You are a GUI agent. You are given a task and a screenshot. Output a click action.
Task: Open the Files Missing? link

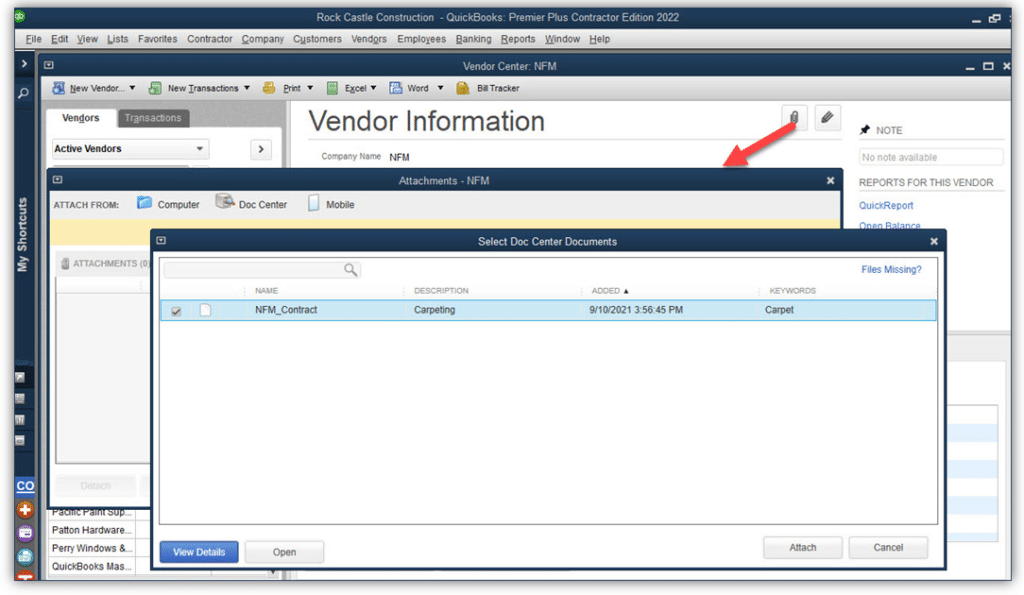[891, 269]
